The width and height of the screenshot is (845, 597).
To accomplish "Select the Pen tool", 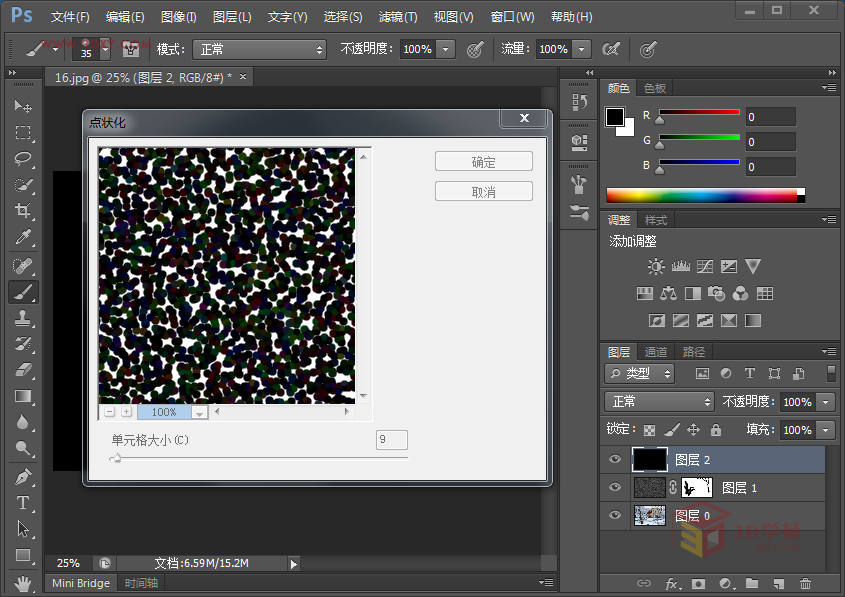I will pyautogui.click(x=23, y=476).
